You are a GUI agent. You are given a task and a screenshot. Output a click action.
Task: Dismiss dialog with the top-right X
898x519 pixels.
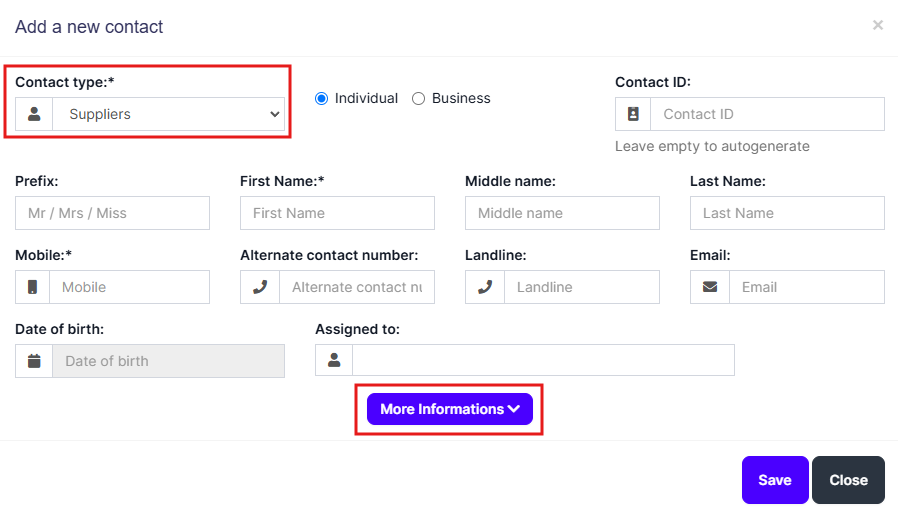point(877,25)
